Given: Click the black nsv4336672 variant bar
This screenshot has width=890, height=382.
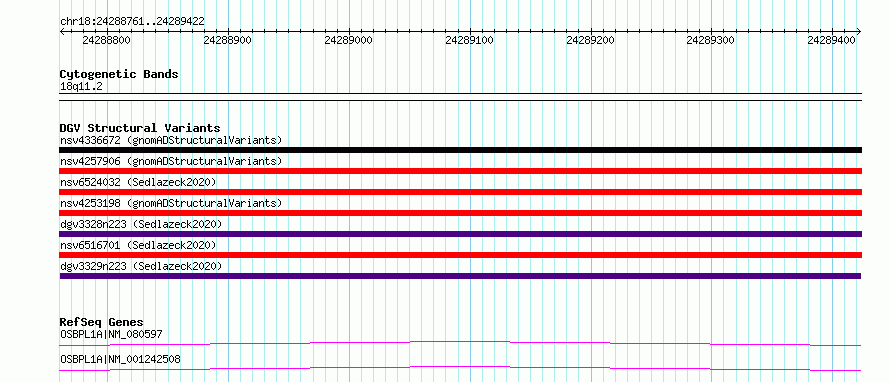Looking at the screenshot, I should tap(460, 150).
